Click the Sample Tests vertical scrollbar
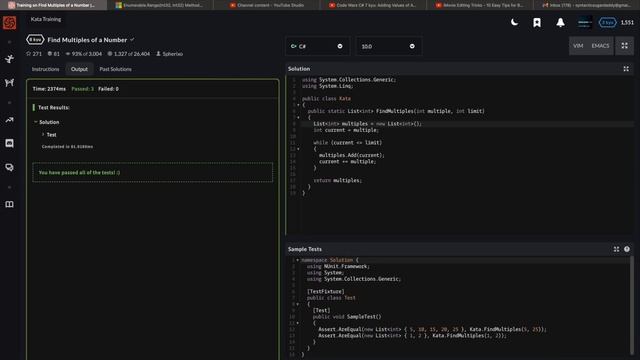 pos(632,305)
